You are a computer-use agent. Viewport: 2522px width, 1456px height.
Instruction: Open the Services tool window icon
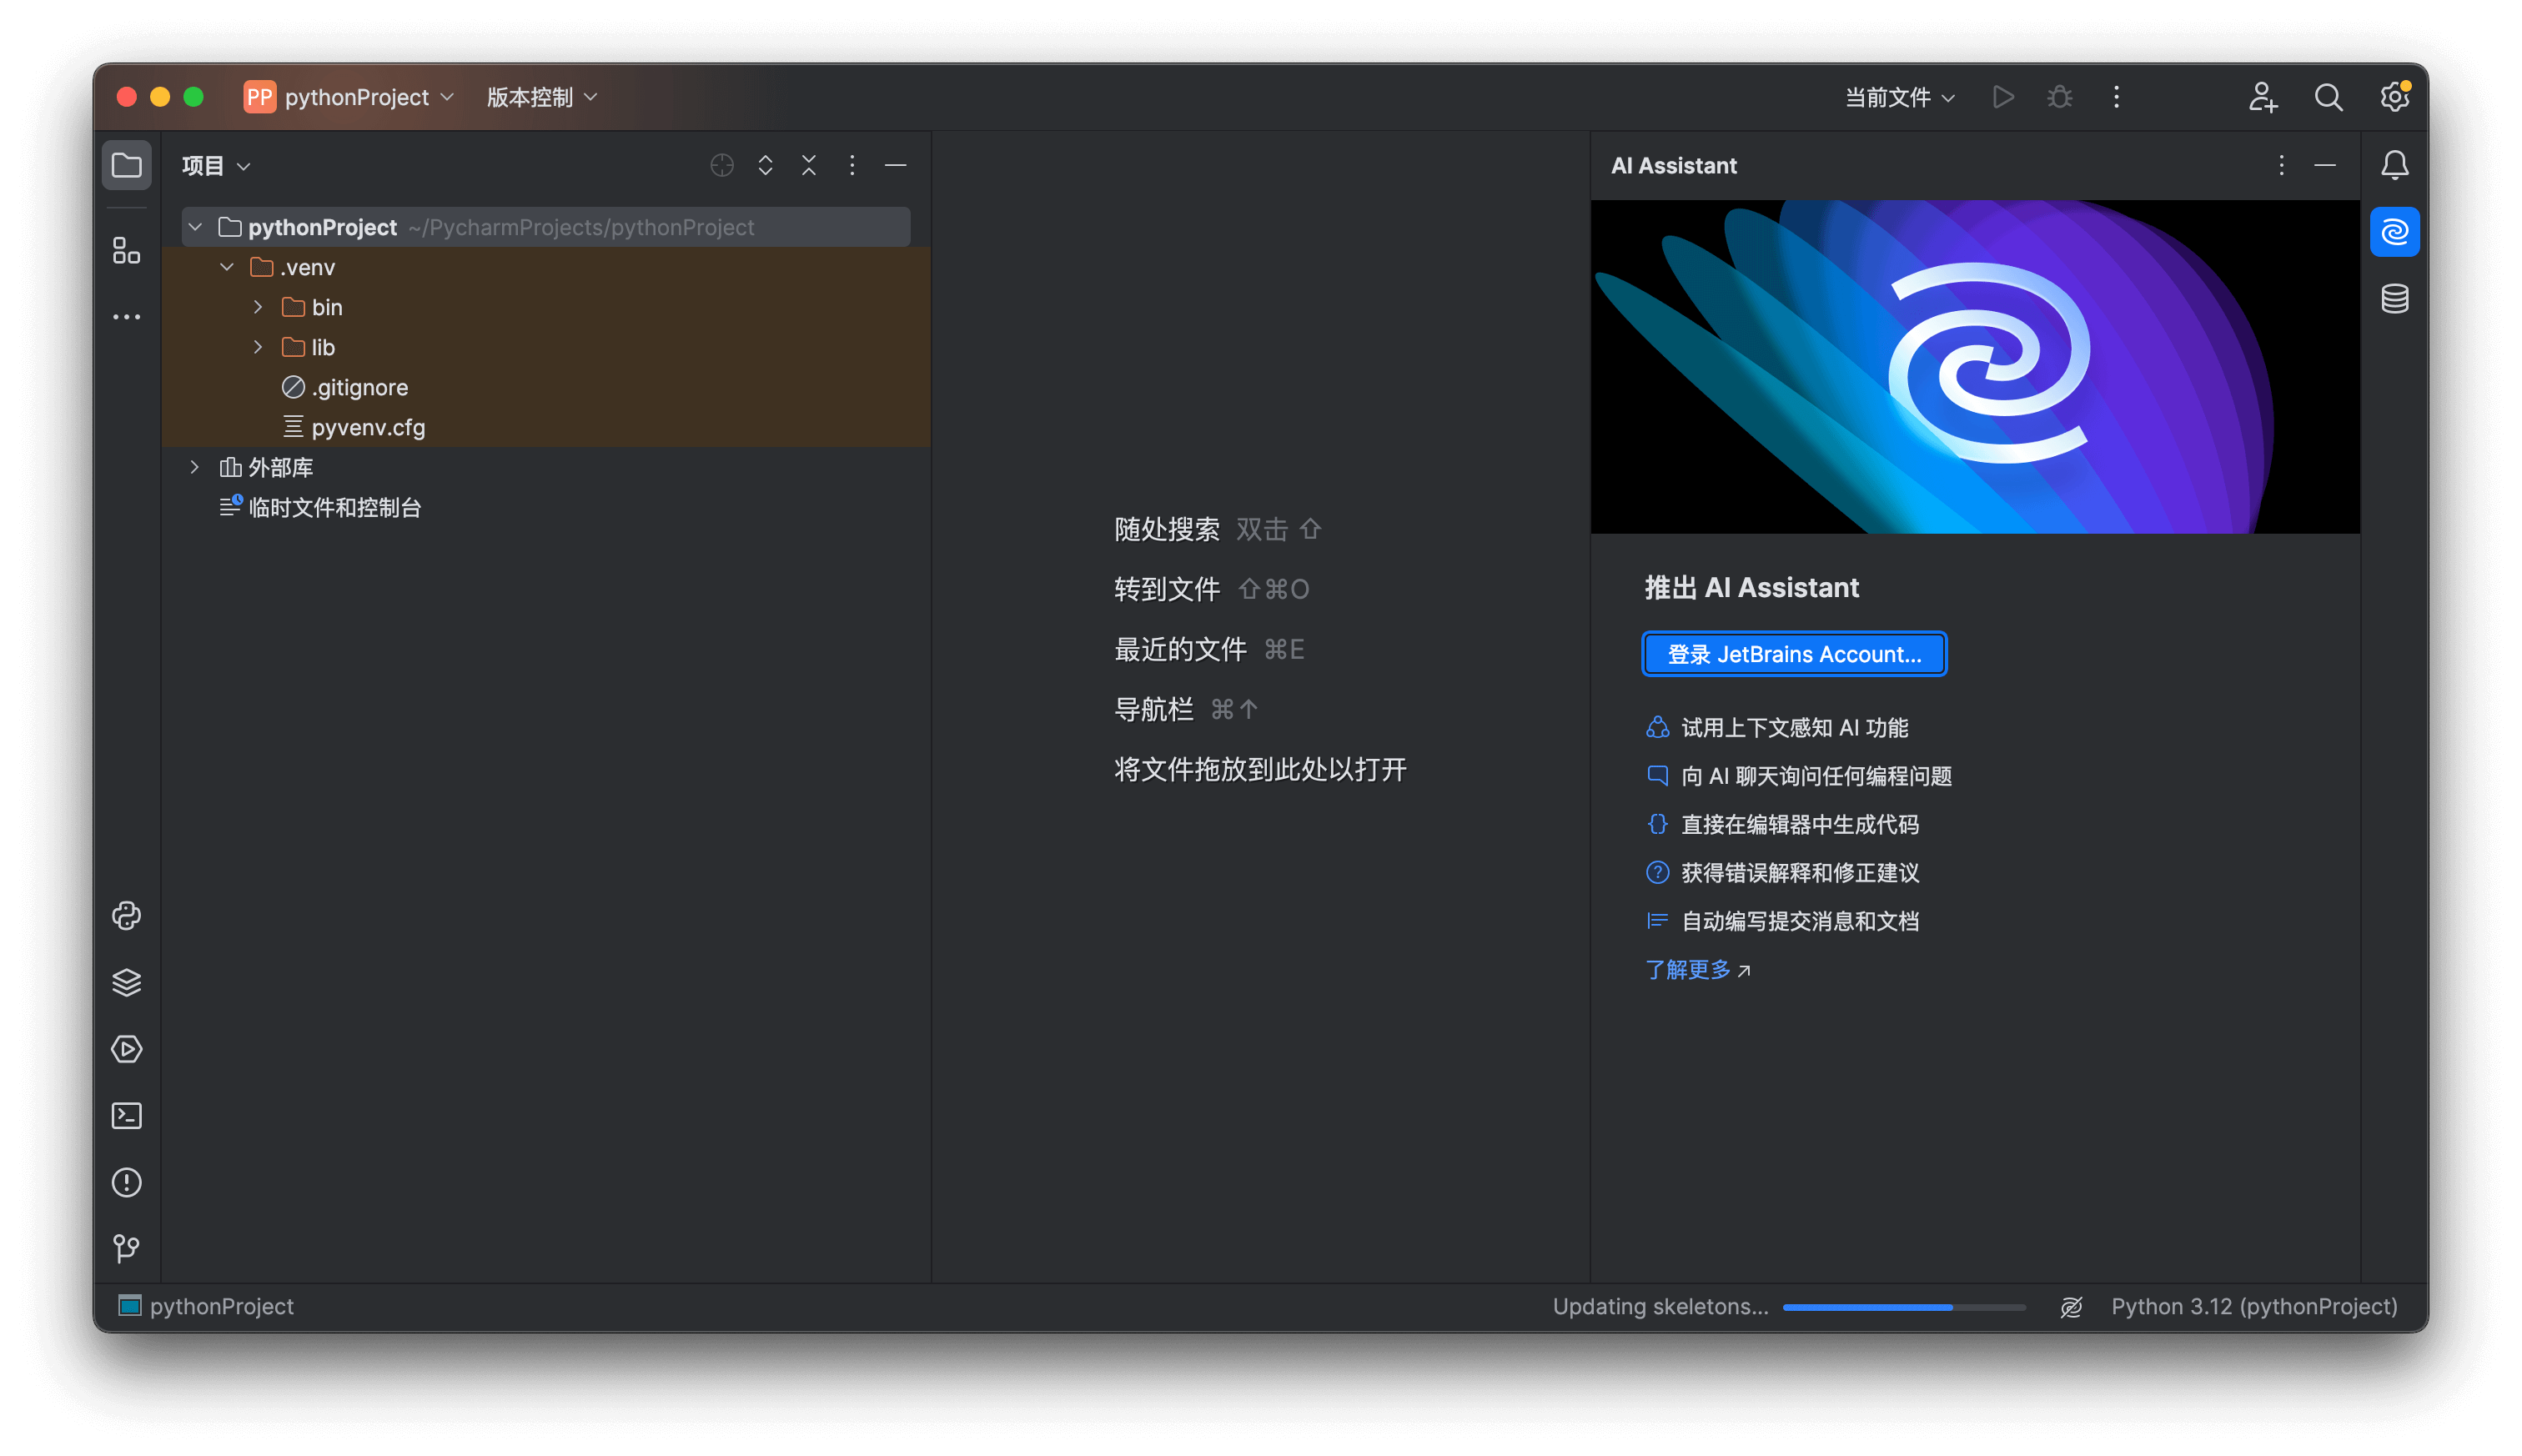(x=127, y=1049)
